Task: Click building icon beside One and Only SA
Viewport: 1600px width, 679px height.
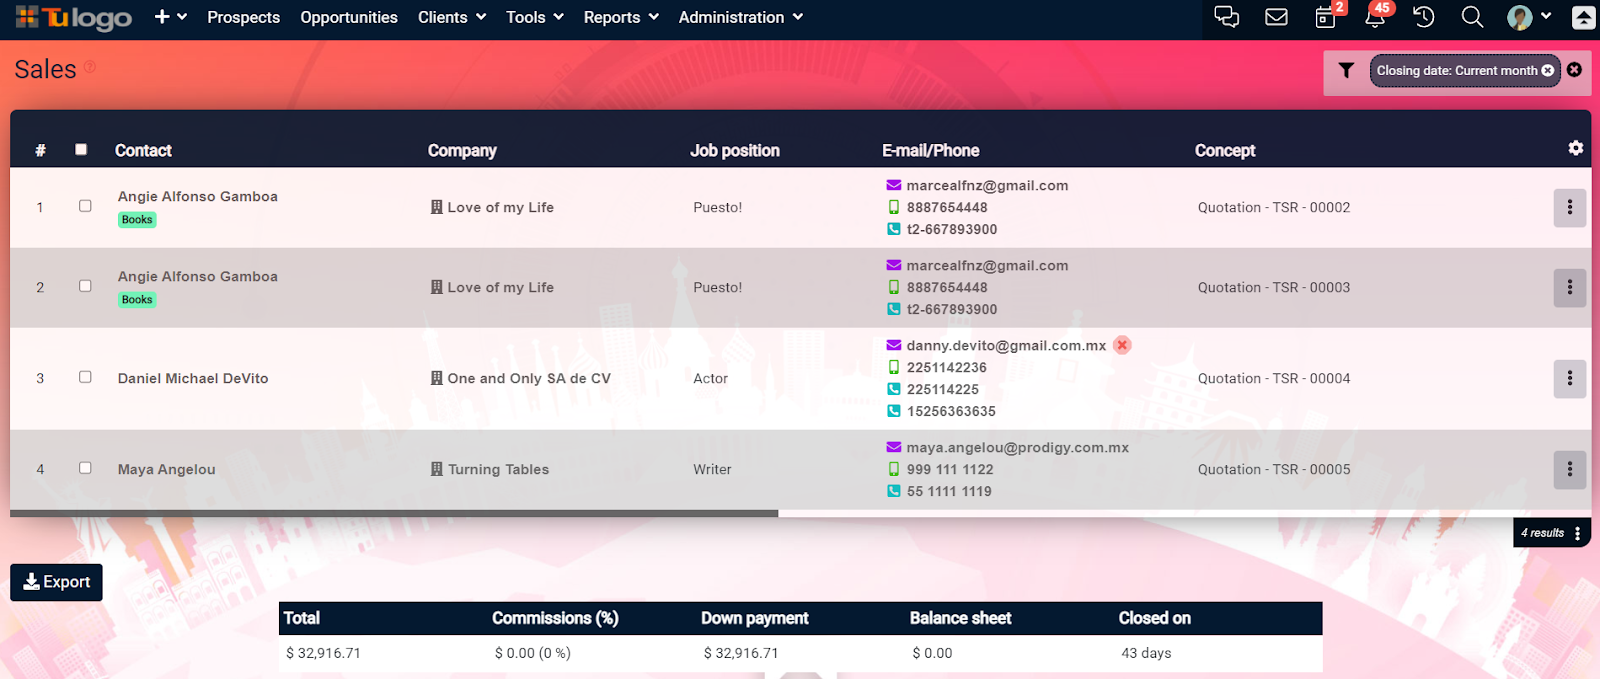Action: click(437, 378)
